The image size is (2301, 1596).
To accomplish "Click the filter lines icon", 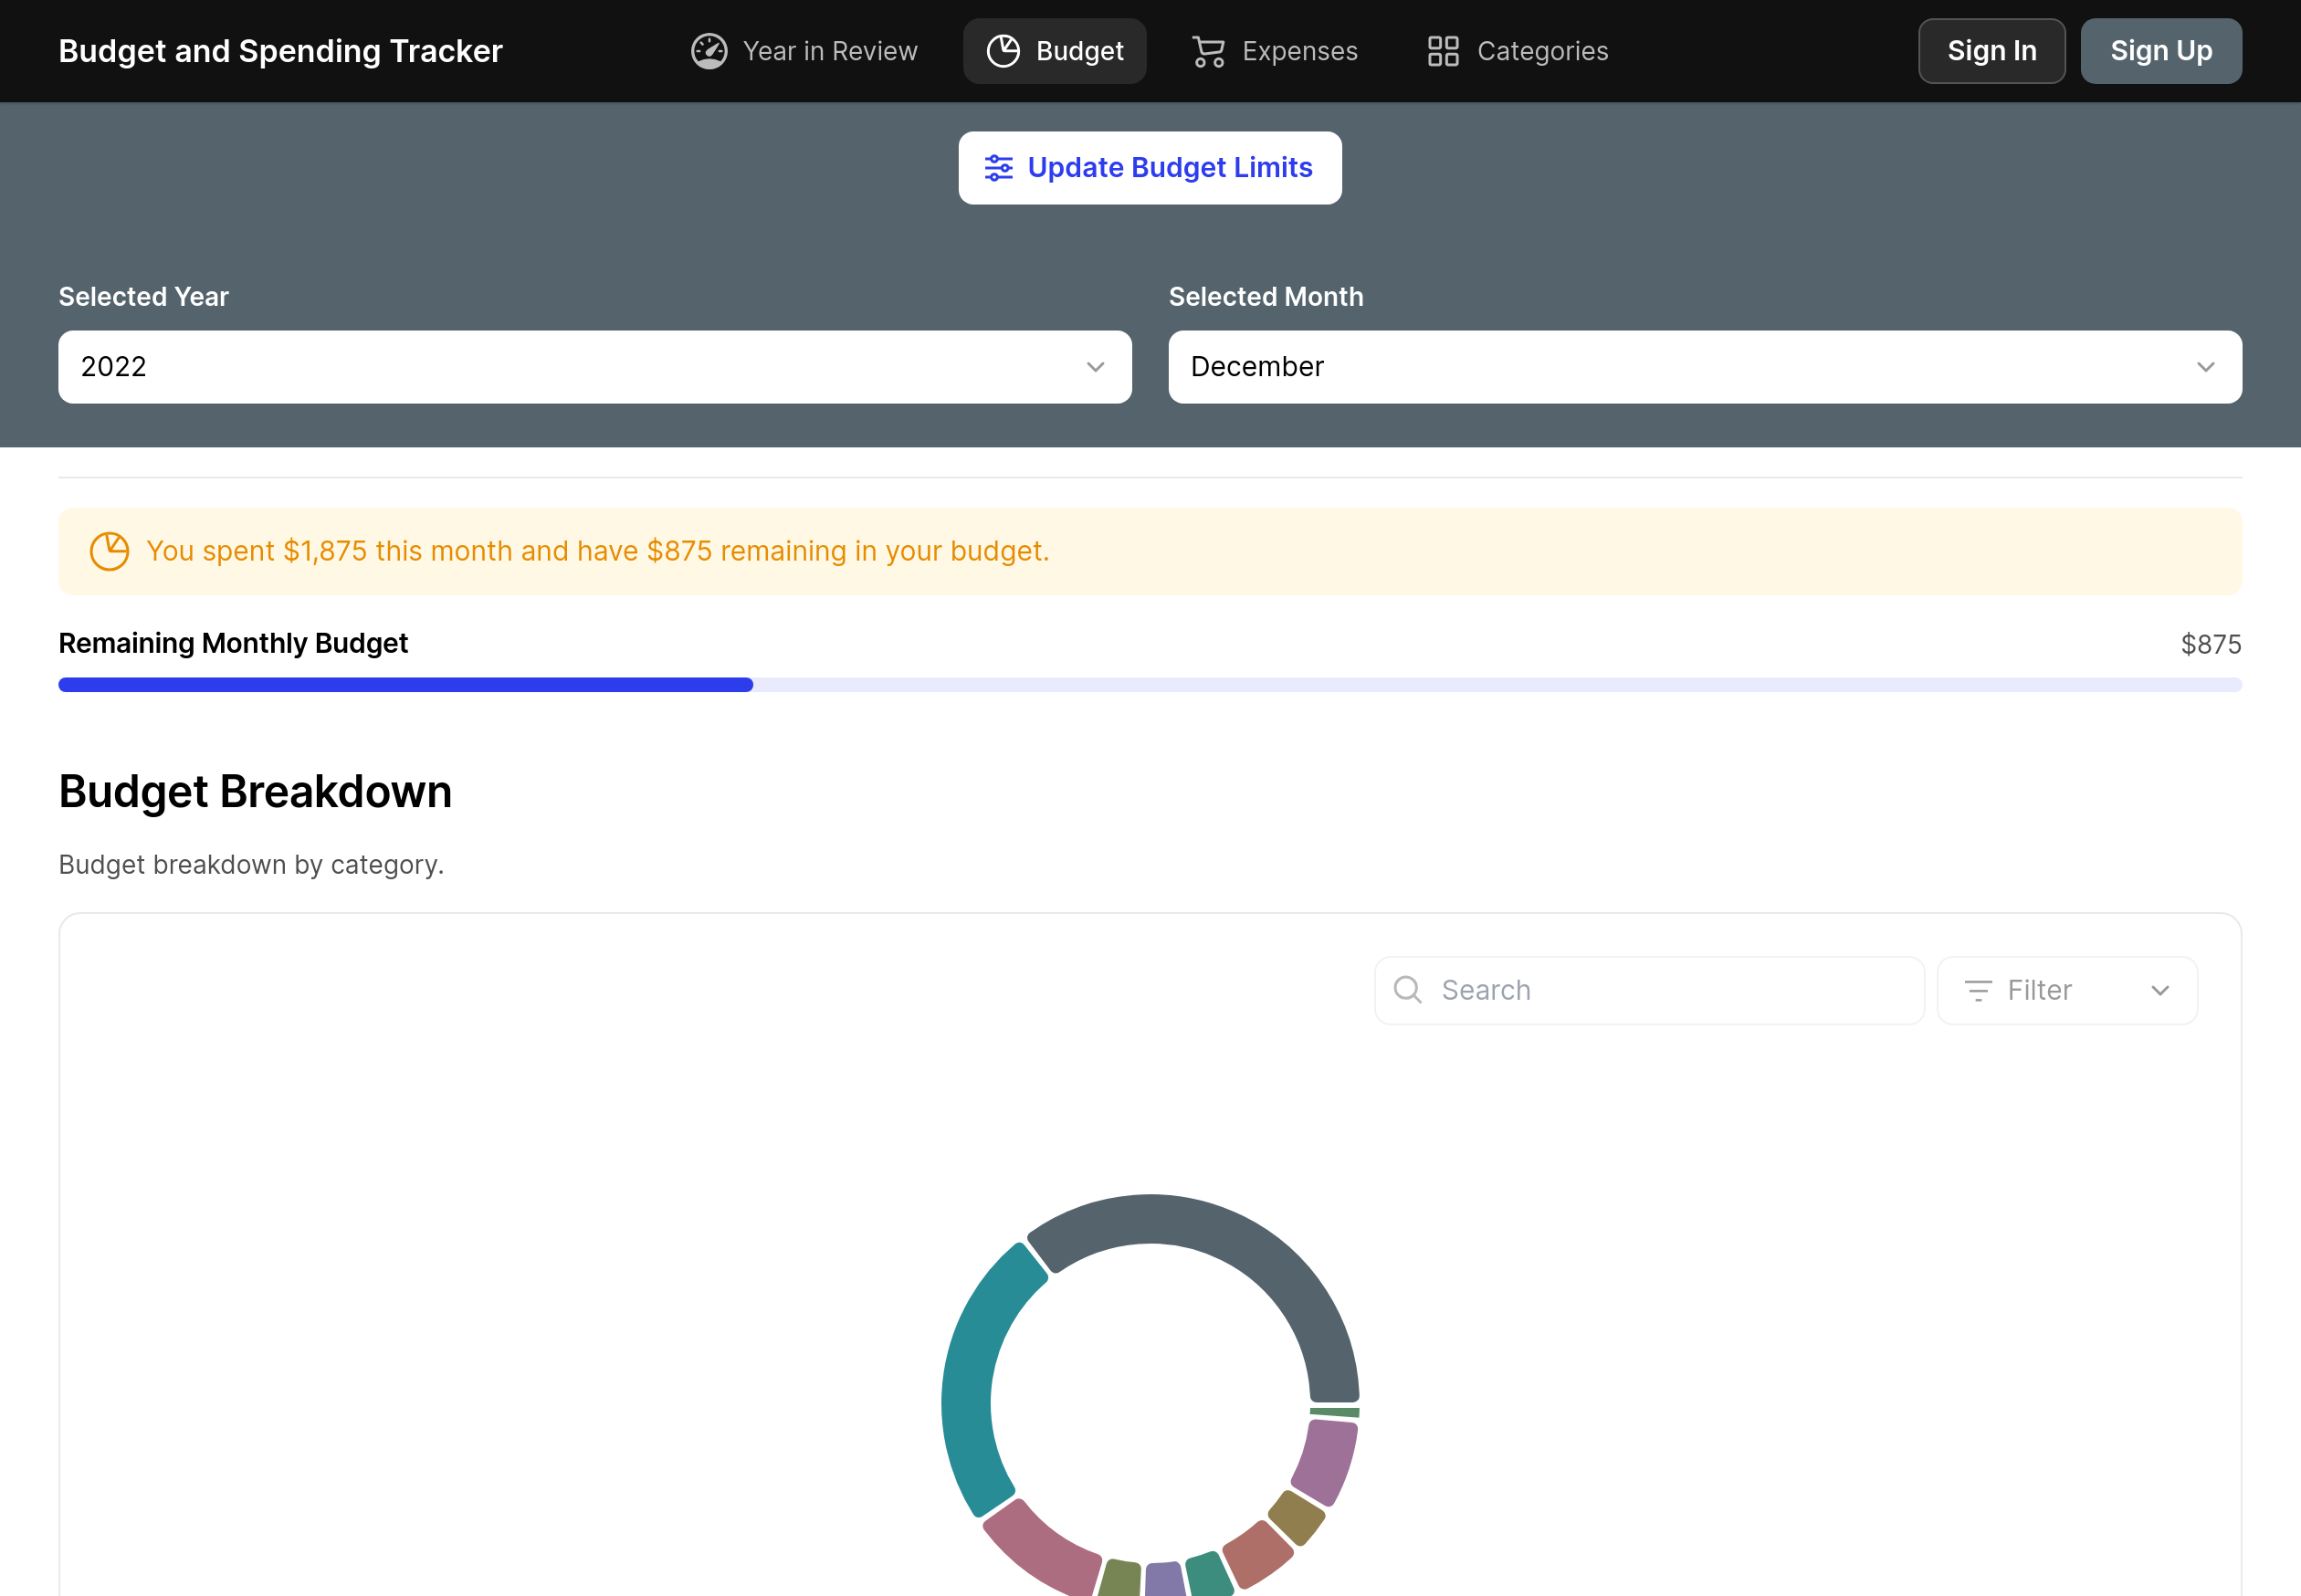I will click(x=1978, y=990).
